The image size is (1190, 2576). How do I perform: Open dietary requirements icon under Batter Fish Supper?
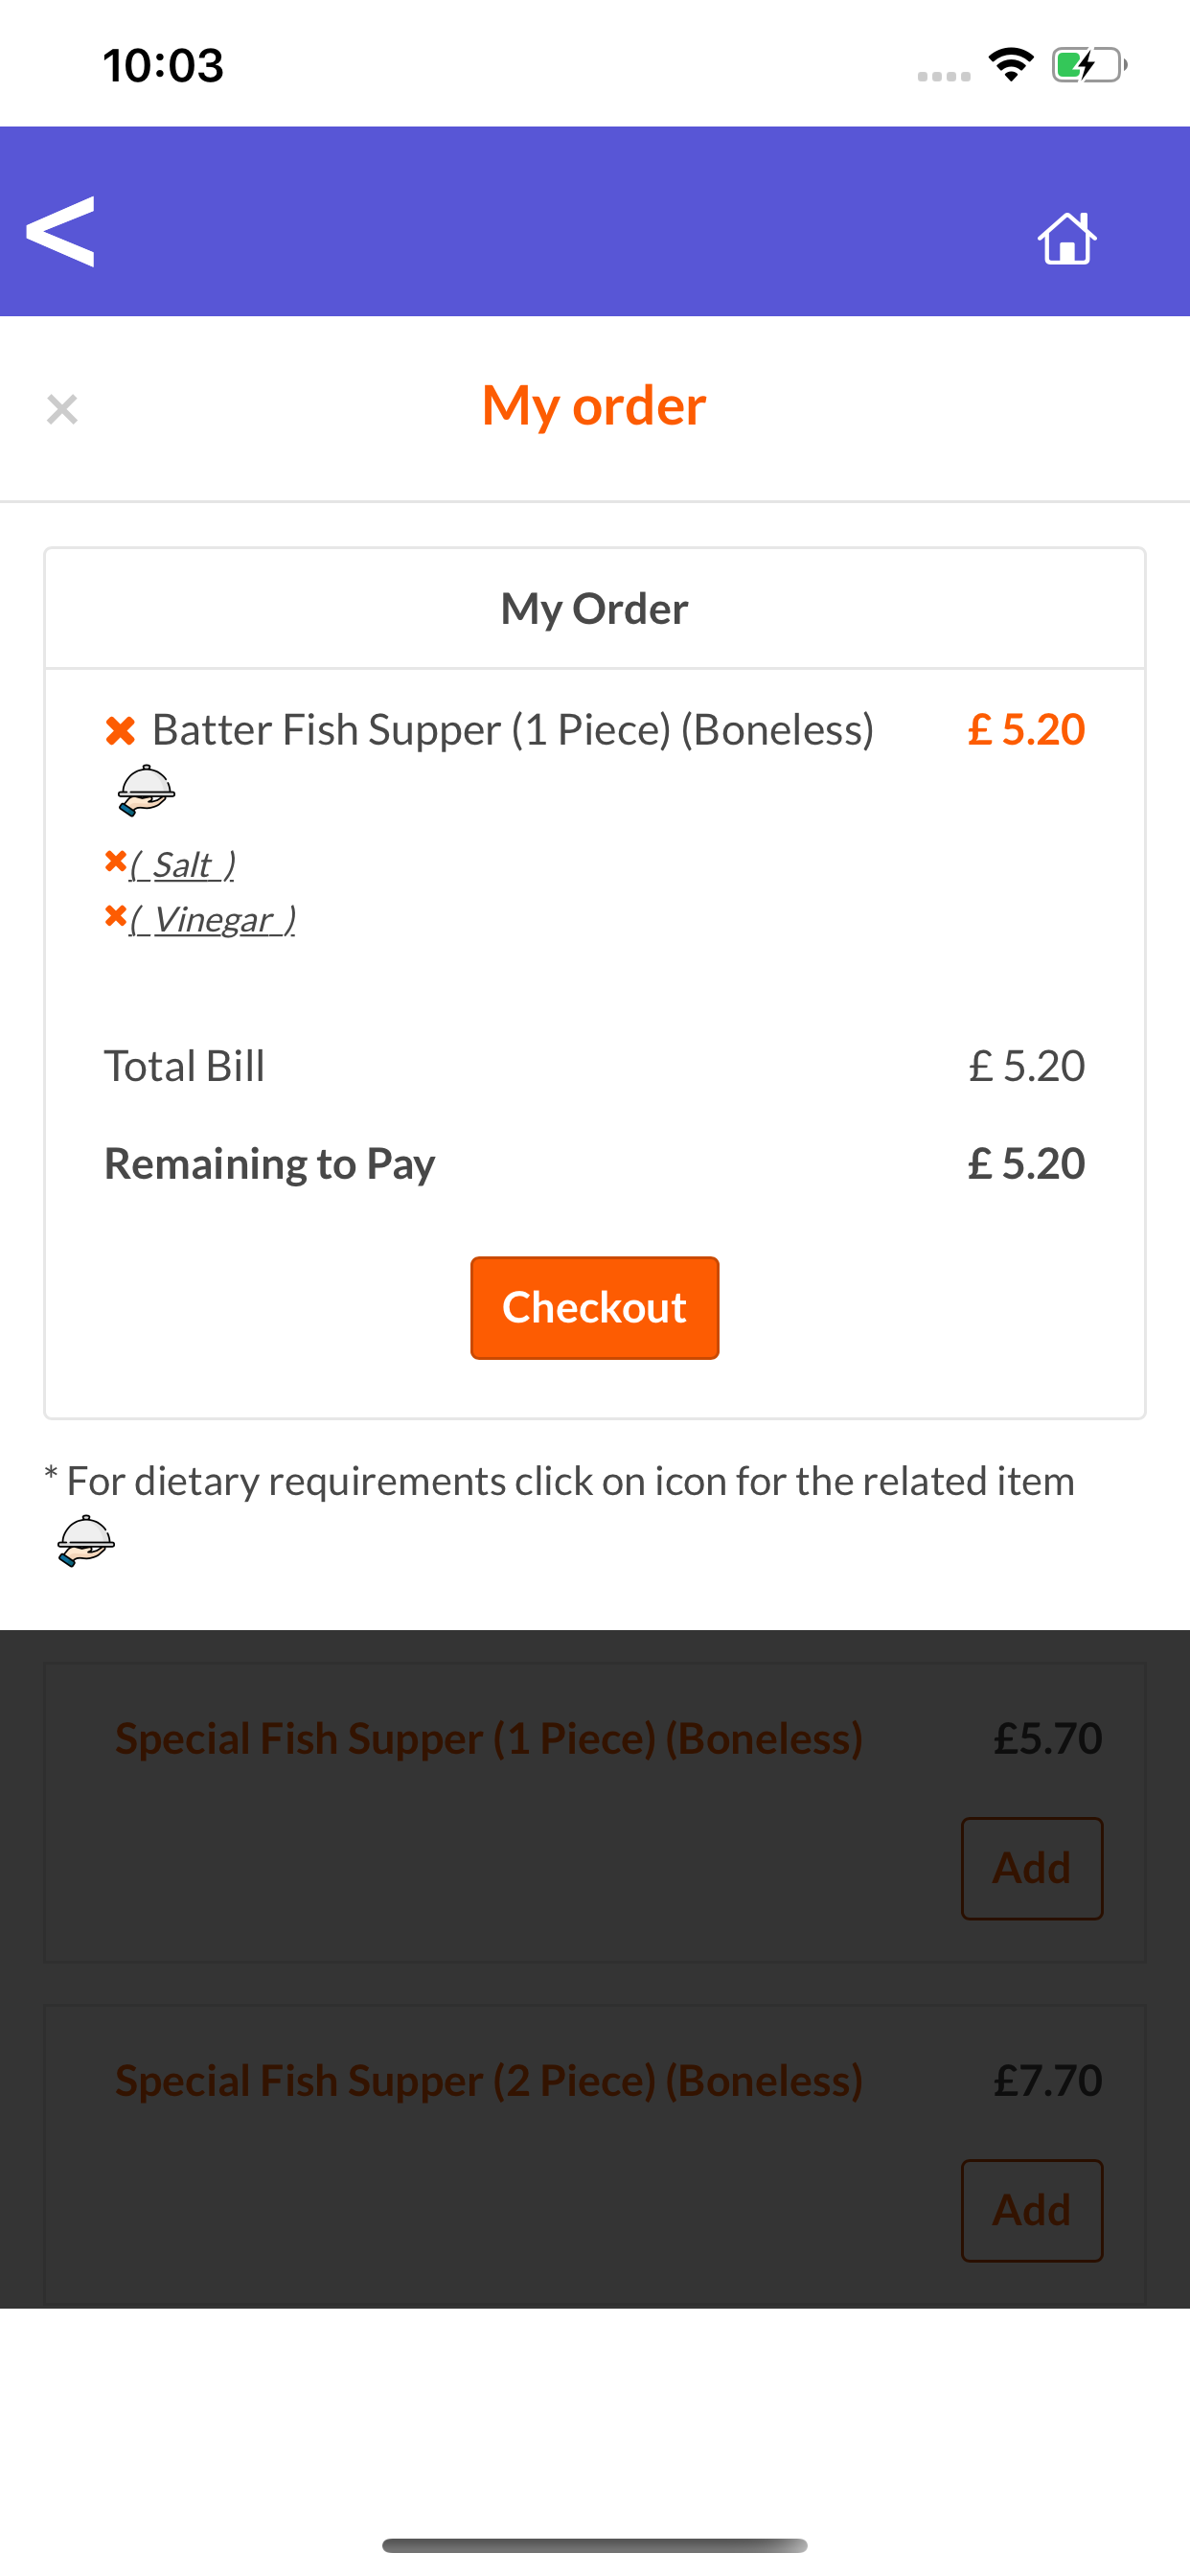(146, 790)
